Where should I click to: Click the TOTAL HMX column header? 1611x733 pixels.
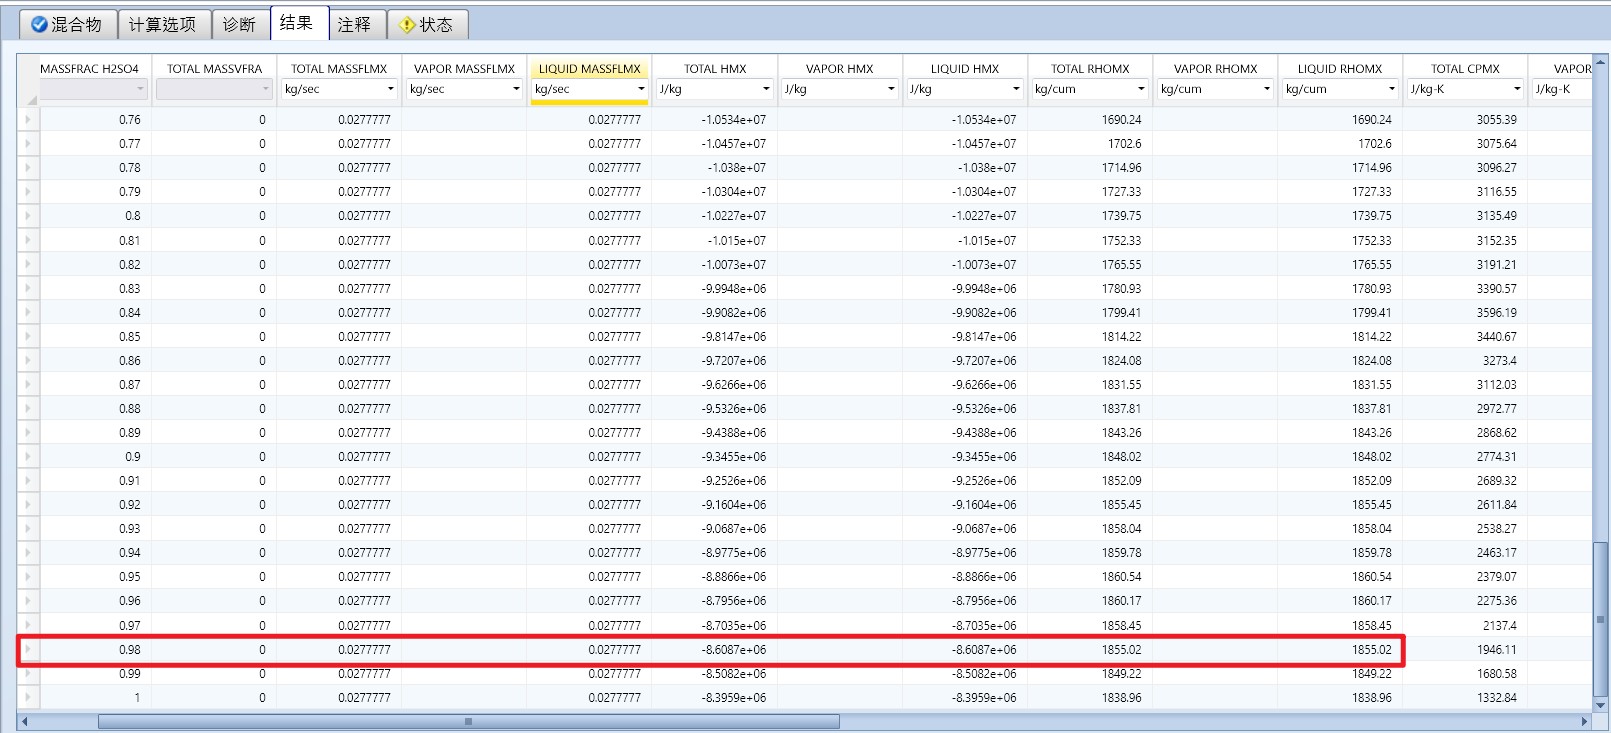point(714,68)
